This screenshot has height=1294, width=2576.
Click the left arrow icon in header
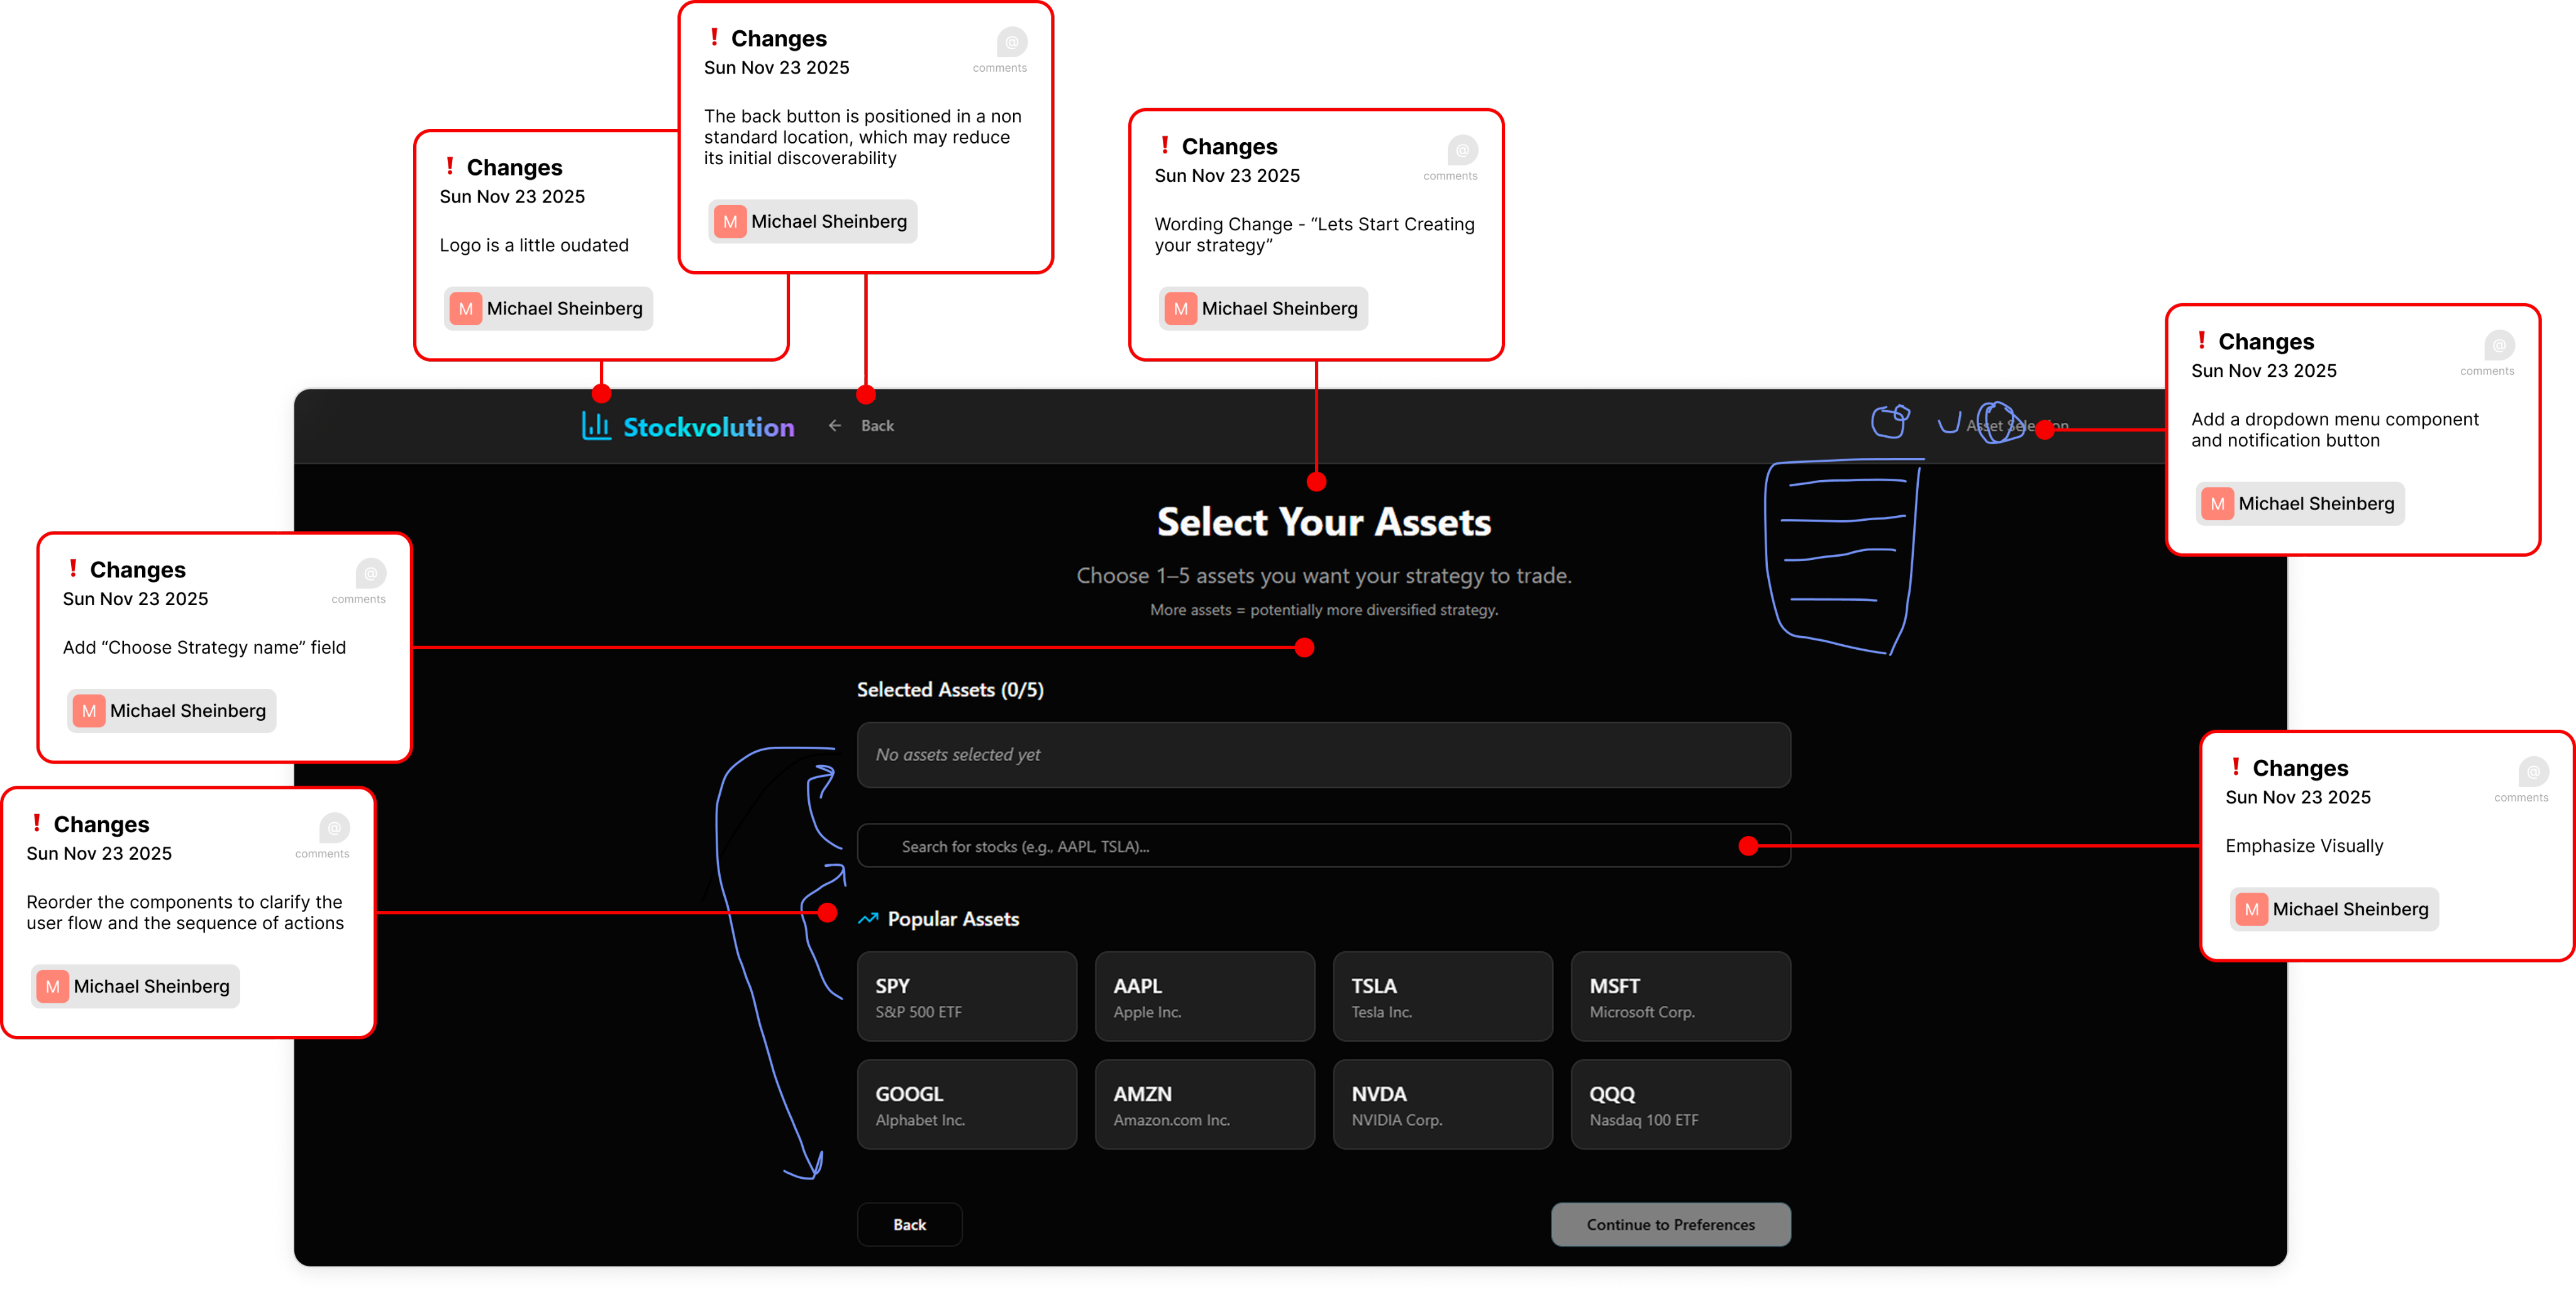835,426
